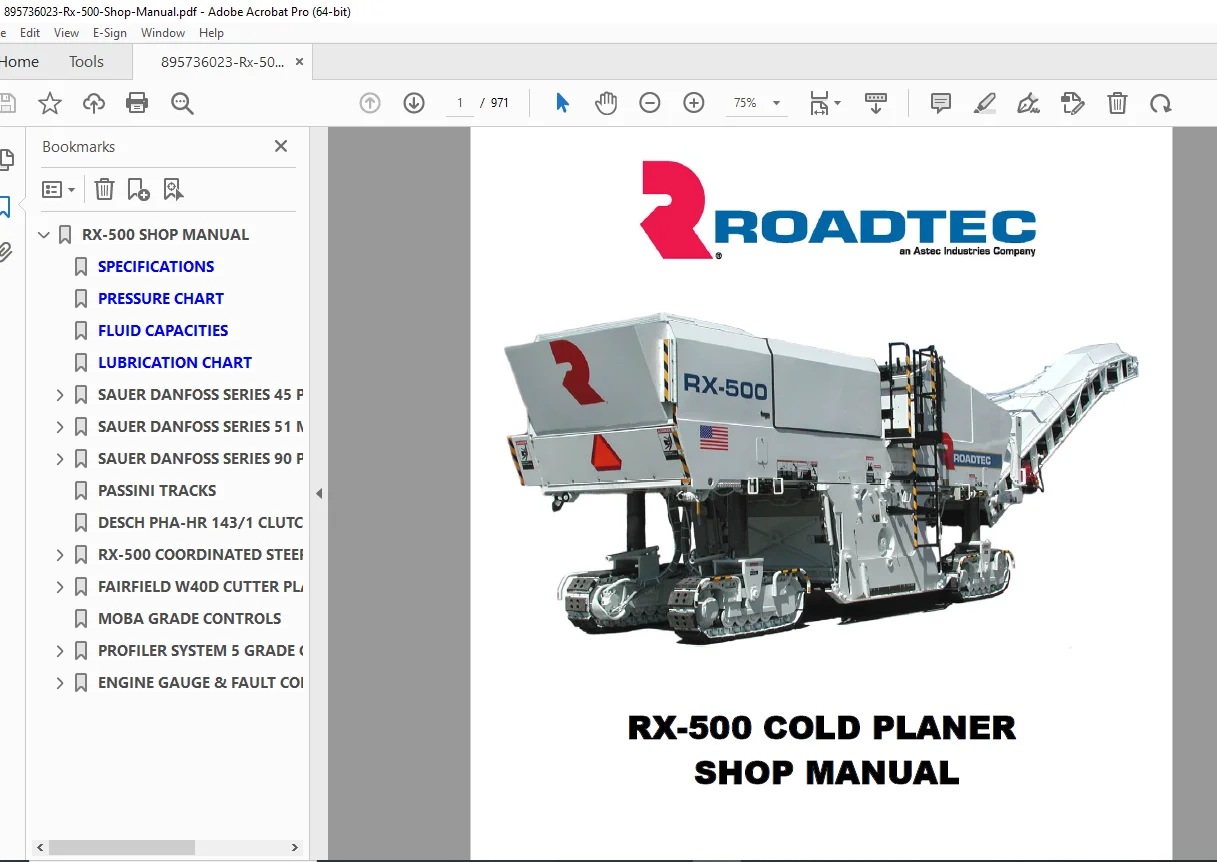Open LUBRICATION CHART bookmark
1217x862 pixels.
click(x=175, y=363)
